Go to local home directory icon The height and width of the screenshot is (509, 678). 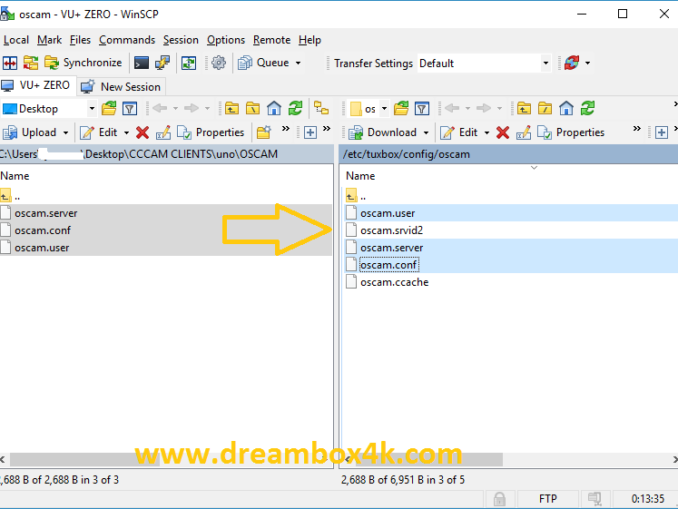pos(274,109)
